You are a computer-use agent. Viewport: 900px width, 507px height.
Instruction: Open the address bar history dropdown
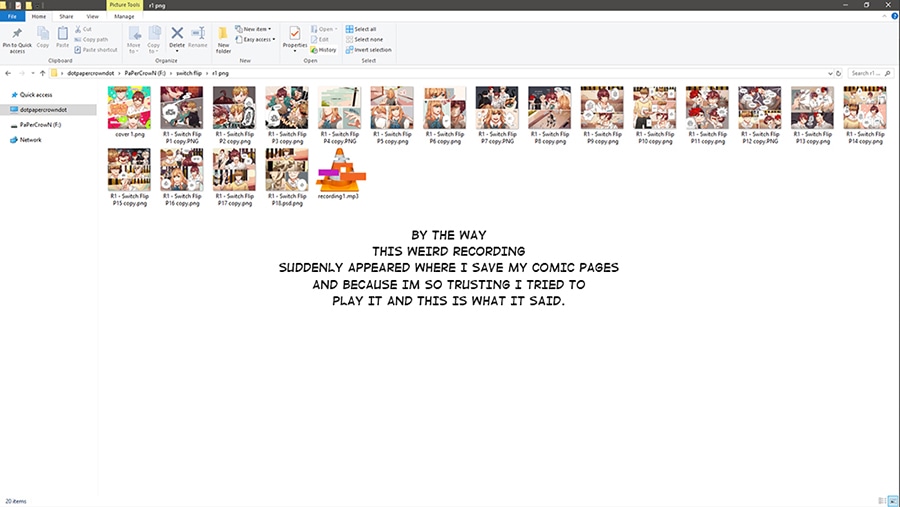pos(829,73)
